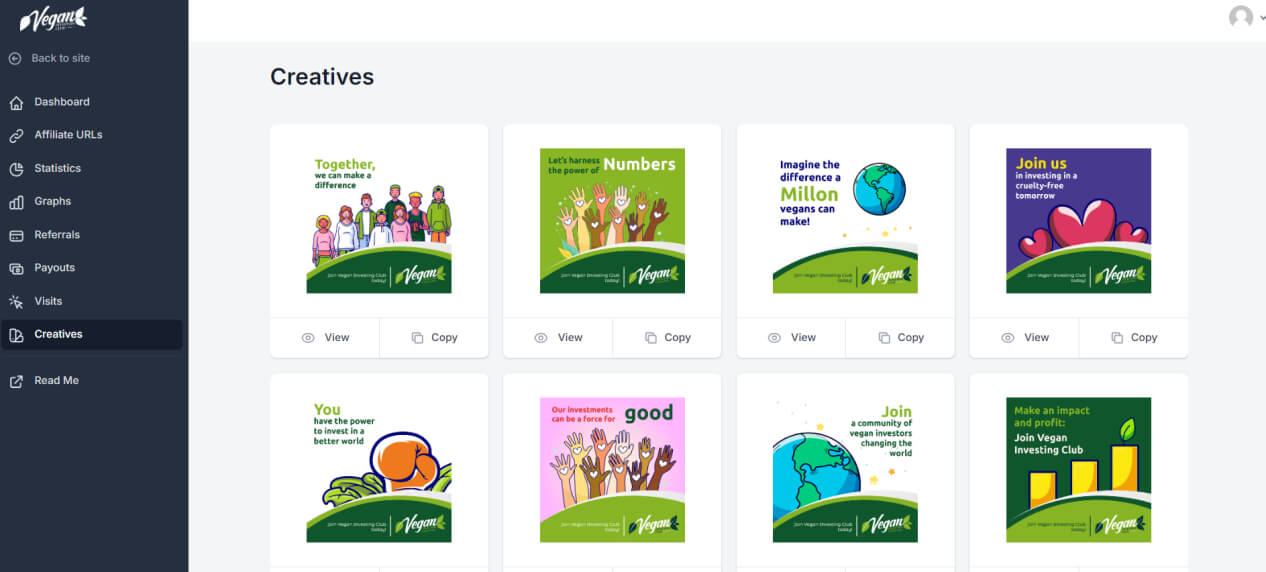This screenshot has width=1266, height=572.
Task: Click eye icon under the 'Power of Numbers' creative
Action: coord(541,338)
